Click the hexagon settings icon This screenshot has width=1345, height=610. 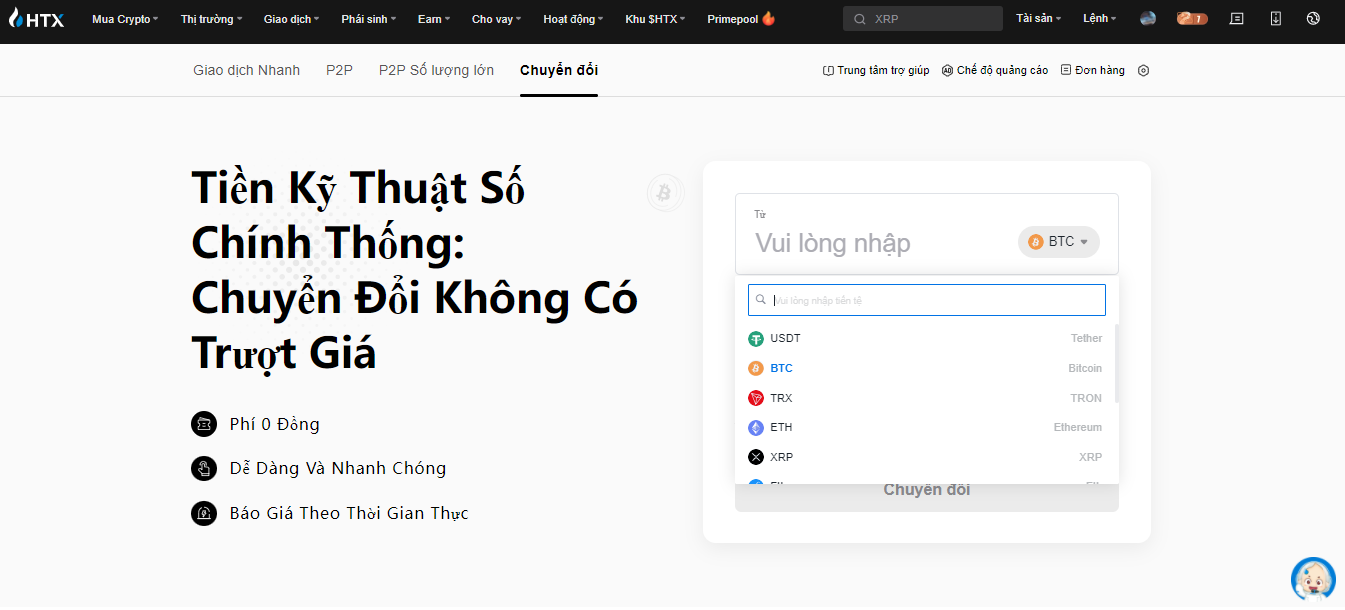click(1144, 71)
